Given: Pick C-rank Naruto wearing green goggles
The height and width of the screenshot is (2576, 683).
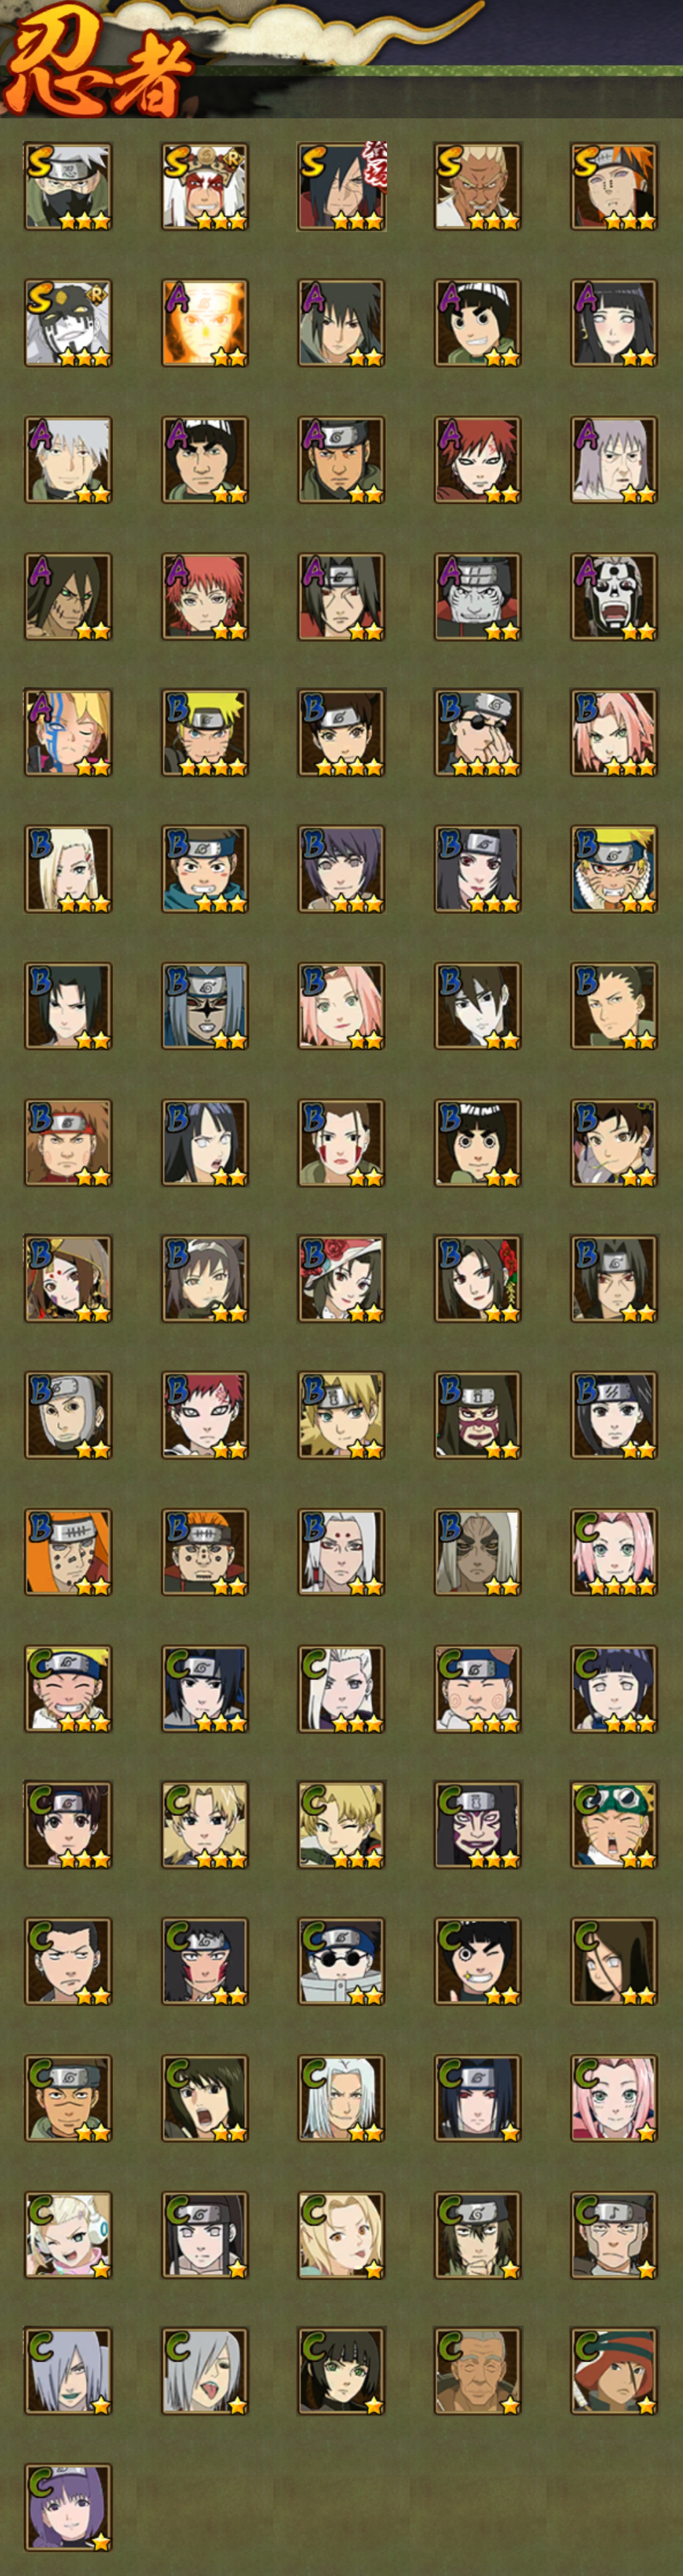Looking at the screenshot, I should [614, 1825].
